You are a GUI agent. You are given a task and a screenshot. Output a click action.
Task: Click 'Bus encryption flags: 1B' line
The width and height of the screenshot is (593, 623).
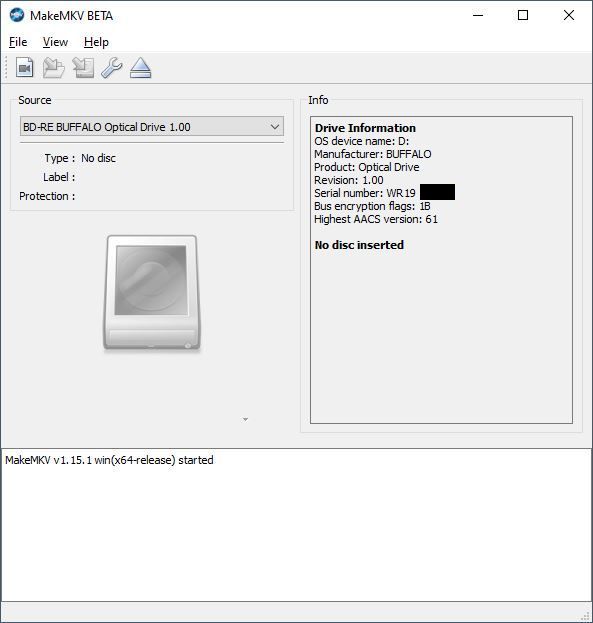(372, 206)
